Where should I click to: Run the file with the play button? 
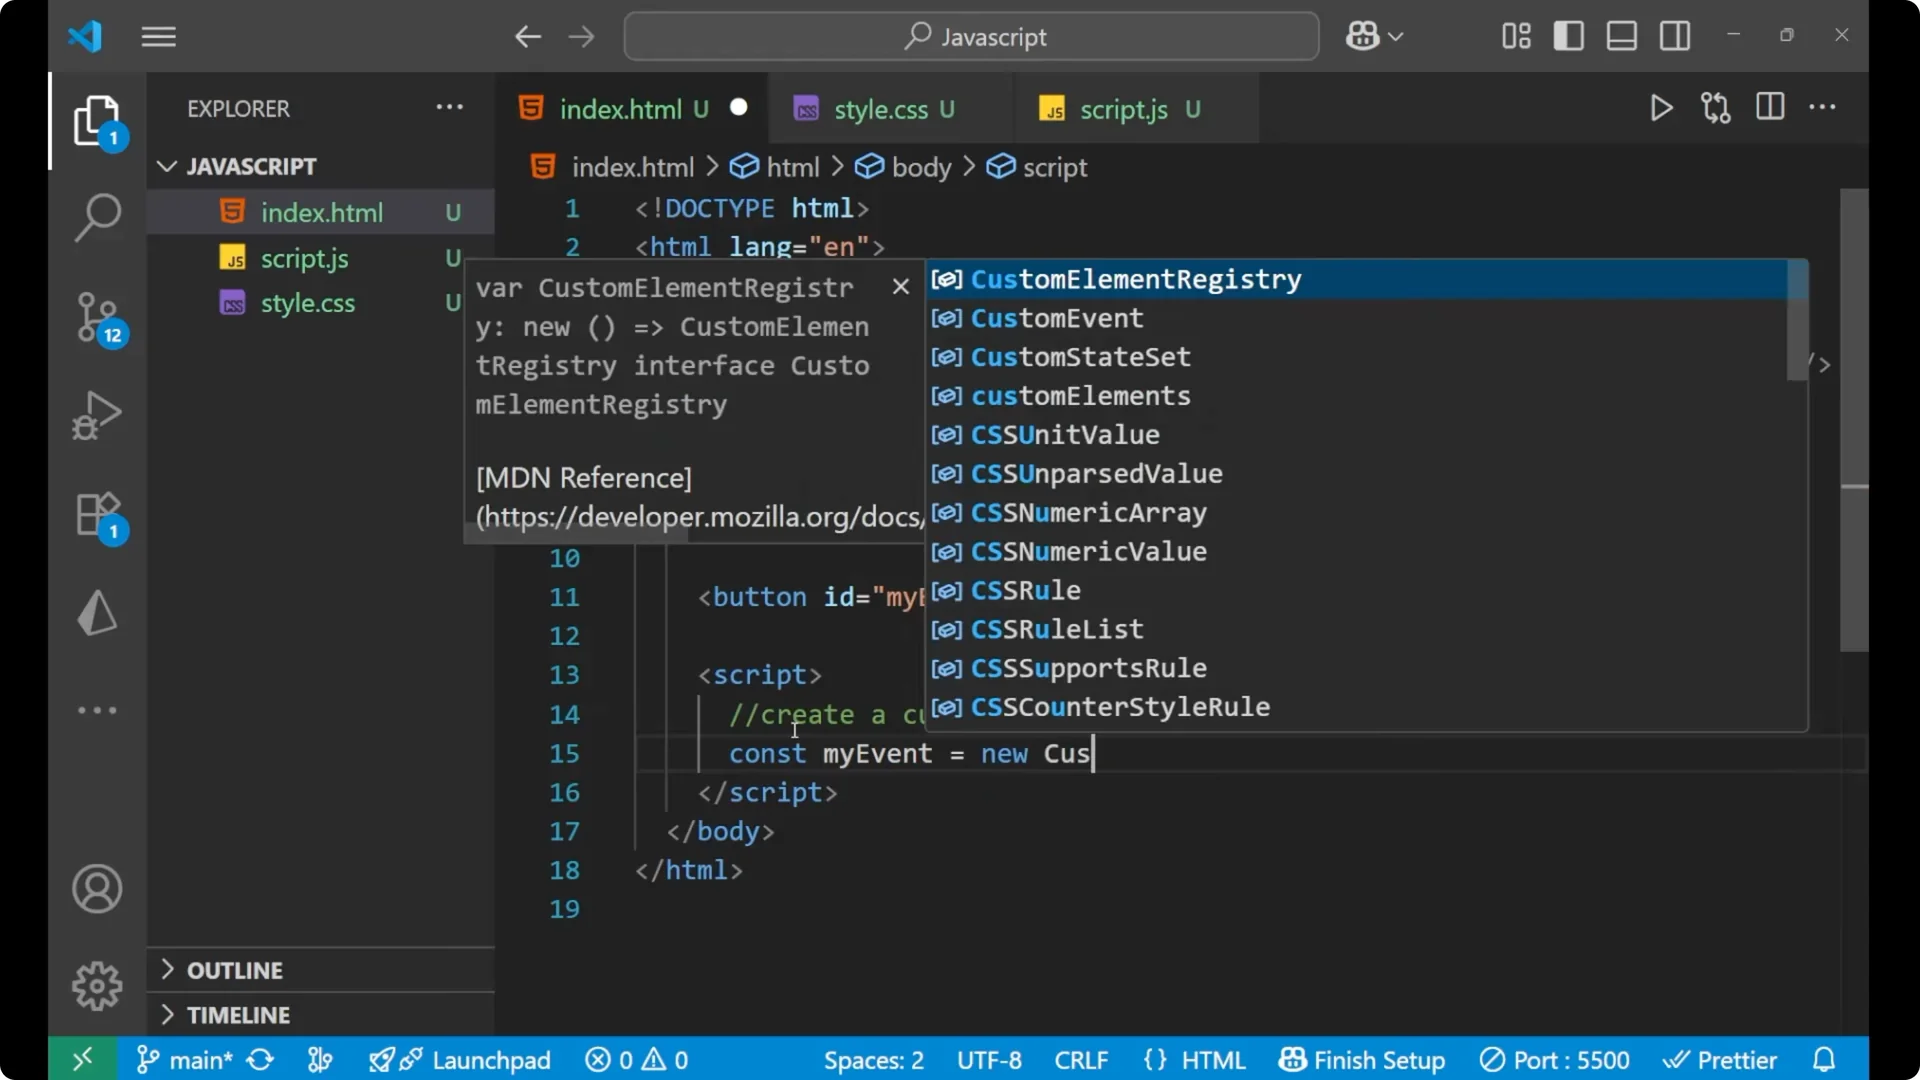click(1661, 108)
